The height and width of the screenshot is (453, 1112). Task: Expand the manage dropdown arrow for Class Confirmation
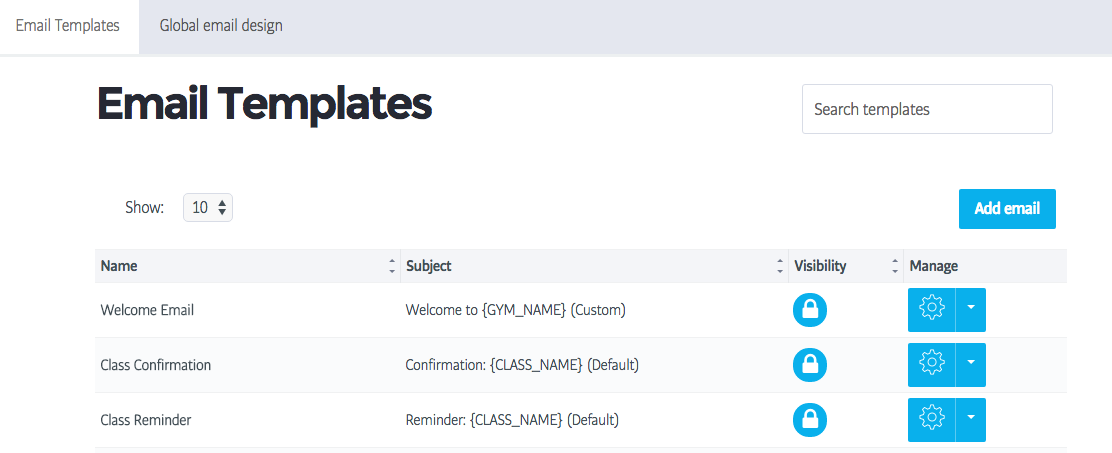click(971, 365)
